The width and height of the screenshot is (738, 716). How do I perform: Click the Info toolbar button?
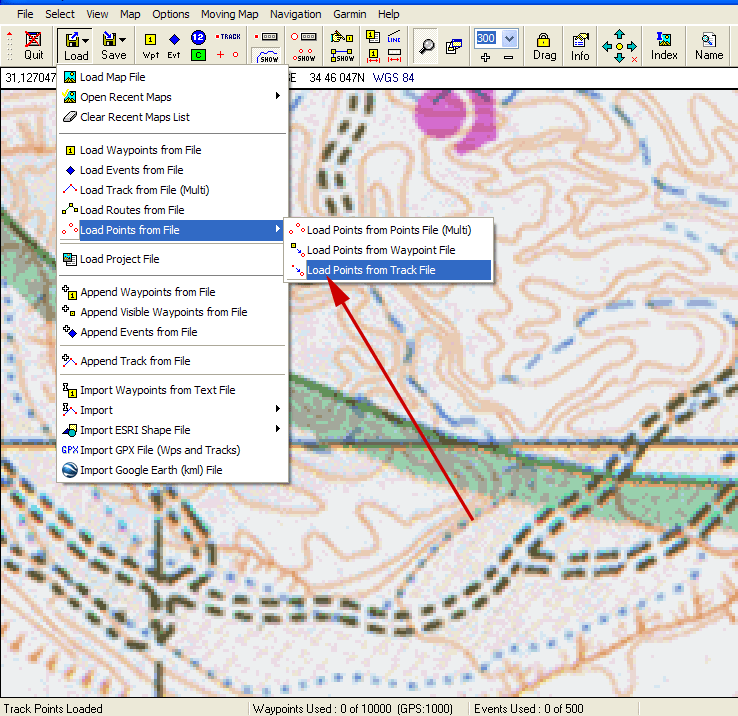coord(580,46)
